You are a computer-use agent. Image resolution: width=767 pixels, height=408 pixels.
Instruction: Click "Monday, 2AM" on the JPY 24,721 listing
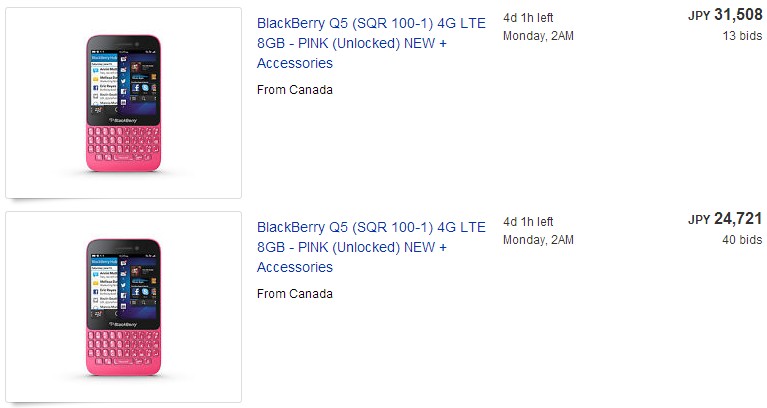point(538,240)
